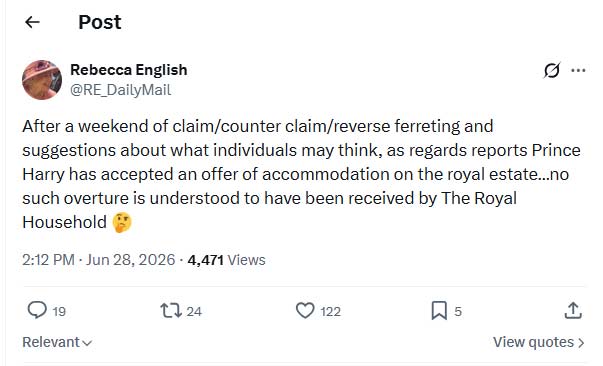
Task: Open the @RE_DailyMail handle link
Action: [120, 90]
